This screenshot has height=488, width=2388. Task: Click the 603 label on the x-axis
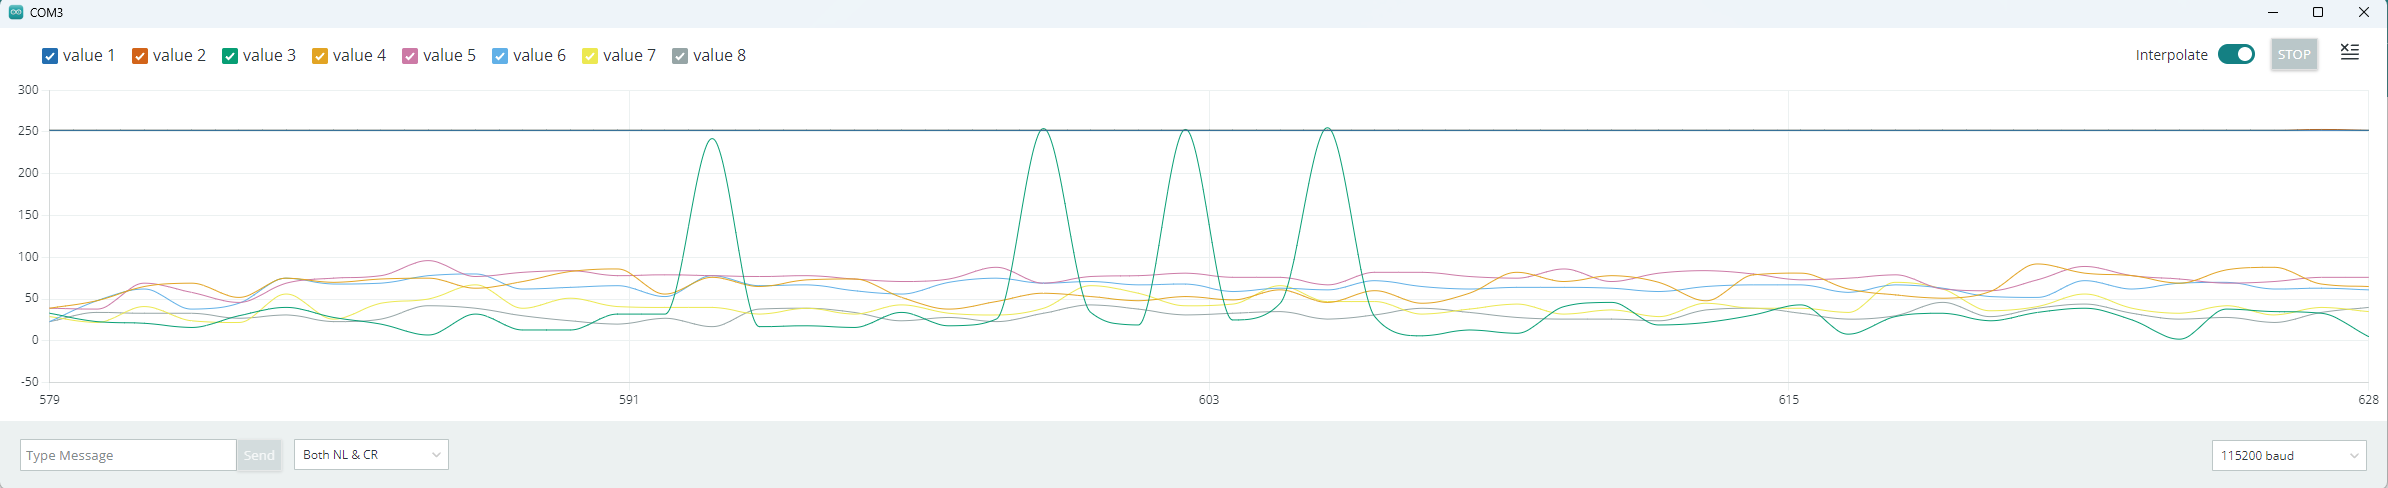point(1209,400)
